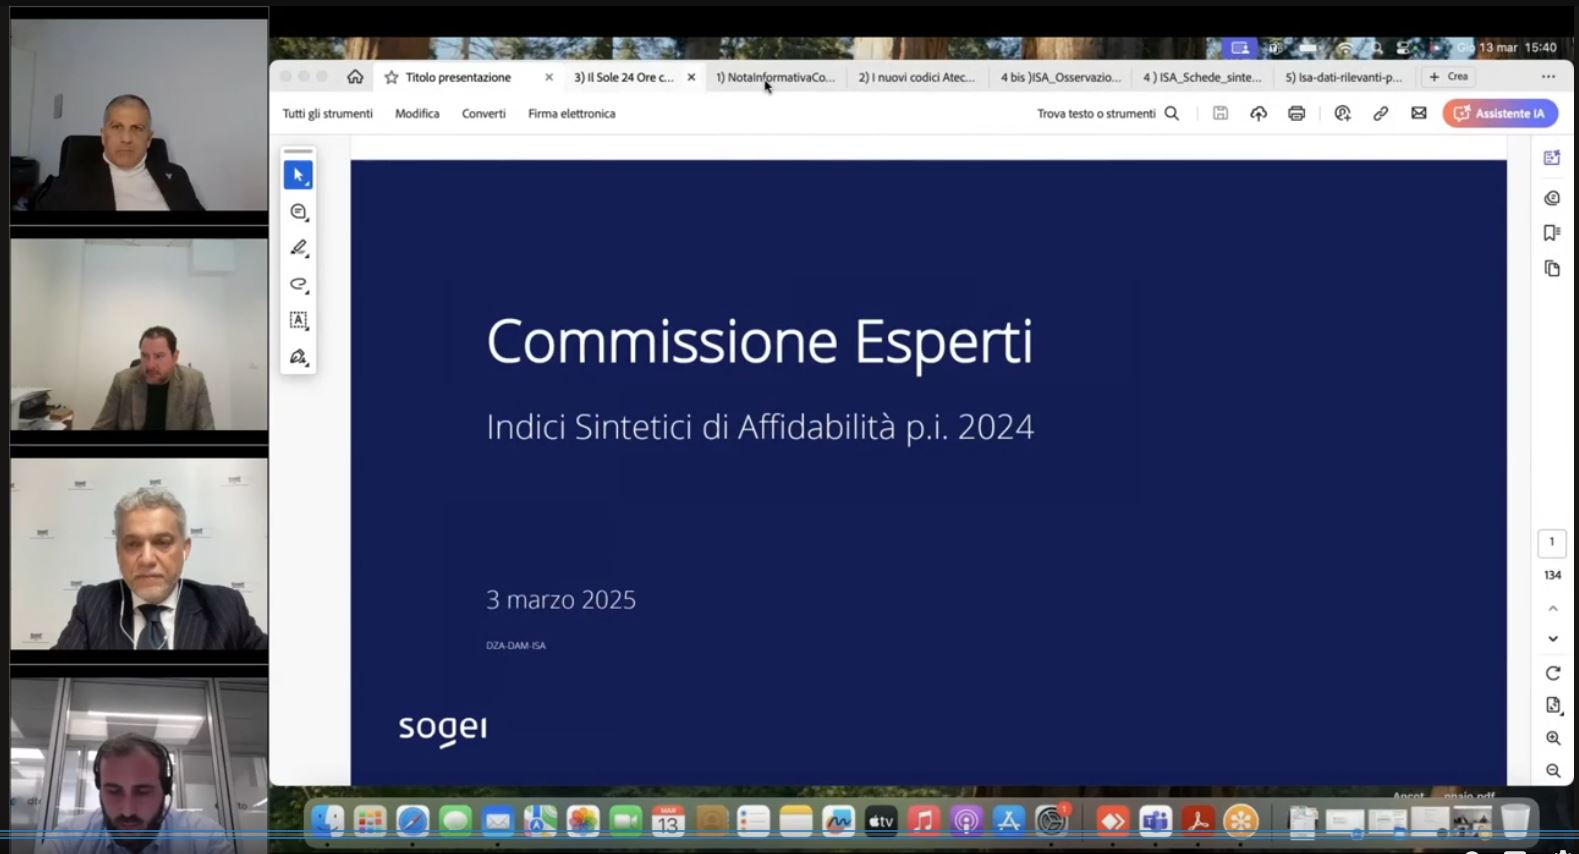
Task: Open the Tutti gli strumenti menu
Action: [327, 114]
